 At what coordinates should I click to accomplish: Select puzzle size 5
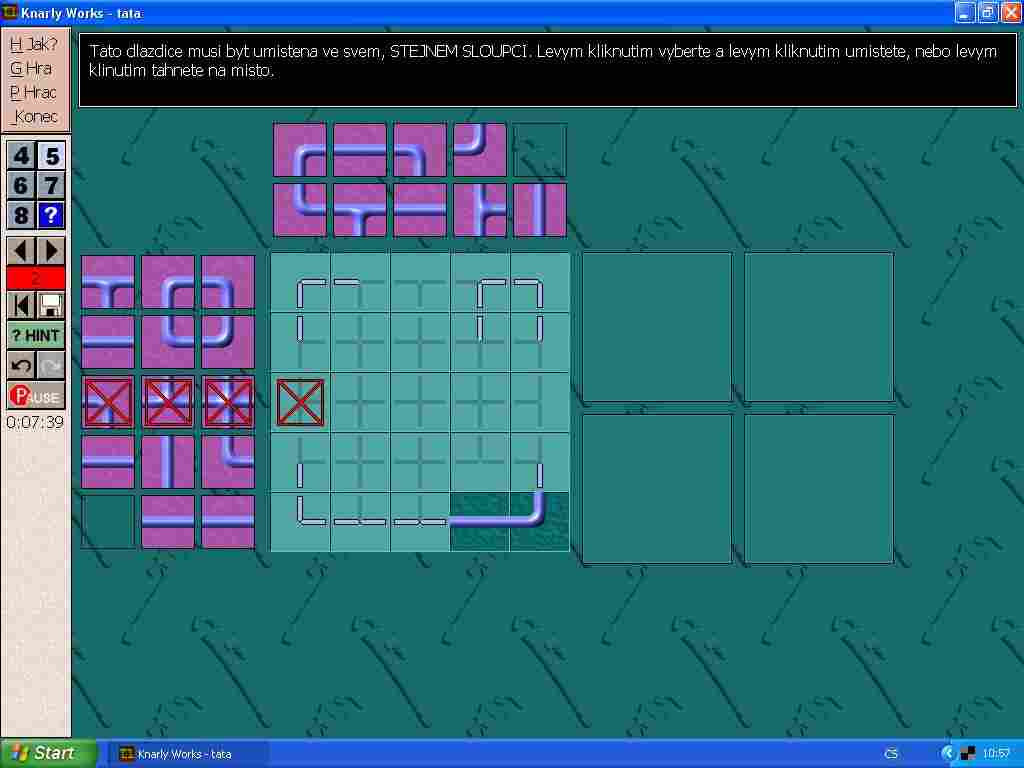coord(51,155)
